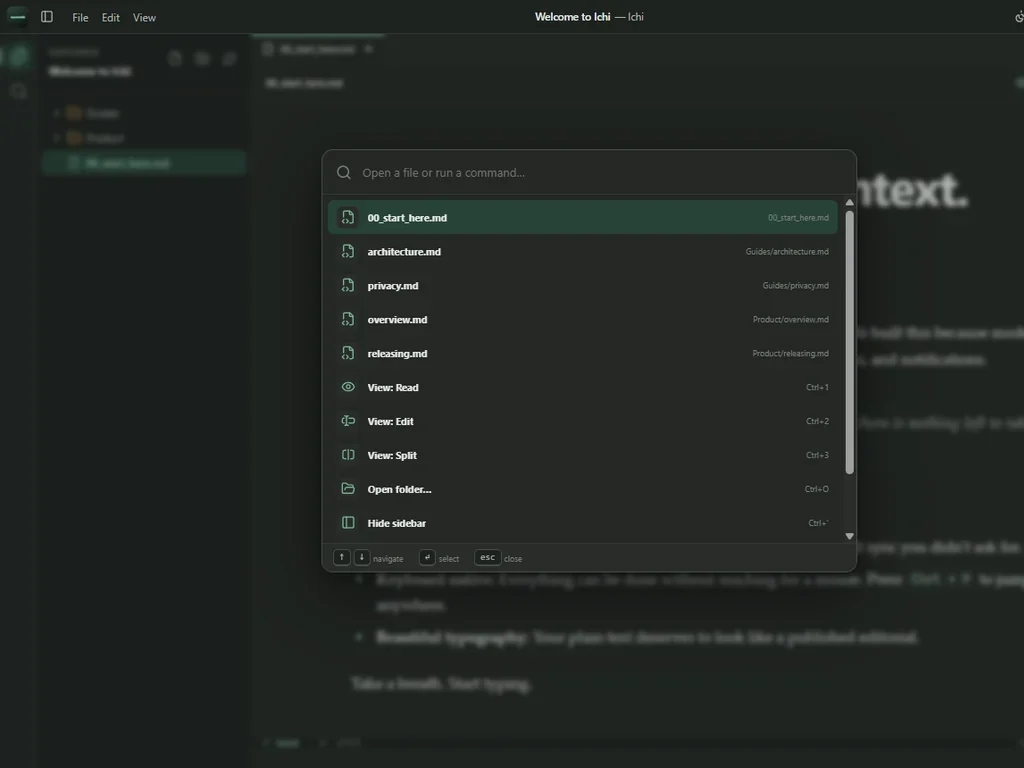Click the Ctrl+2 shortcut label
The image size is (1024, 768).
(x=817, y=421)
